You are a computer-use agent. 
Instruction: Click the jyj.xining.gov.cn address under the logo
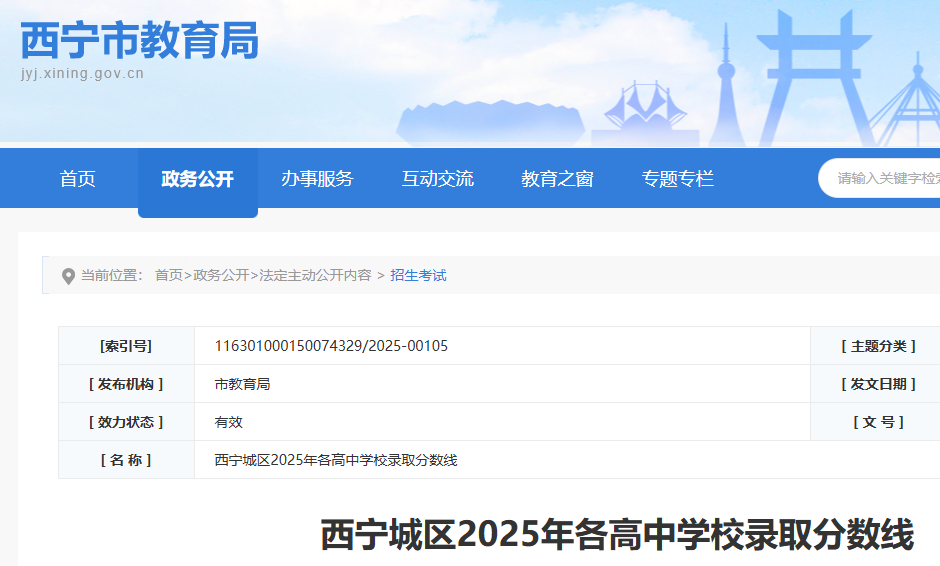pyautogui.click(x=82, y=74)
